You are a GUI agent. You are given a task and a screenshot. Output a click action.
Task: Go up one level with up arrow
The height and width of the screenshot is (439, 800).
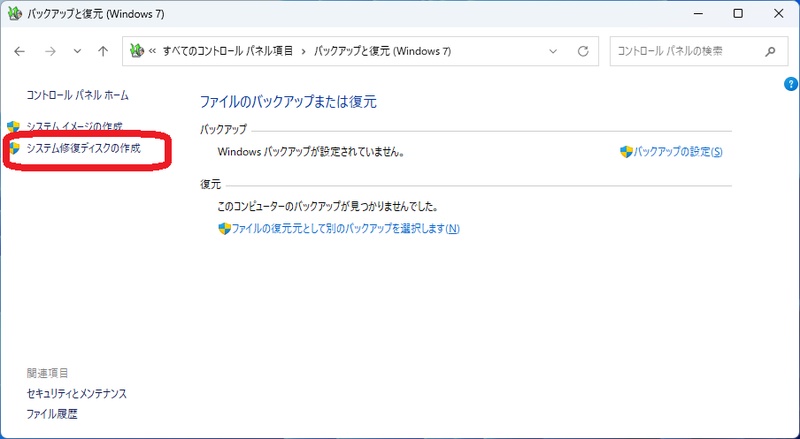point(103,51)
